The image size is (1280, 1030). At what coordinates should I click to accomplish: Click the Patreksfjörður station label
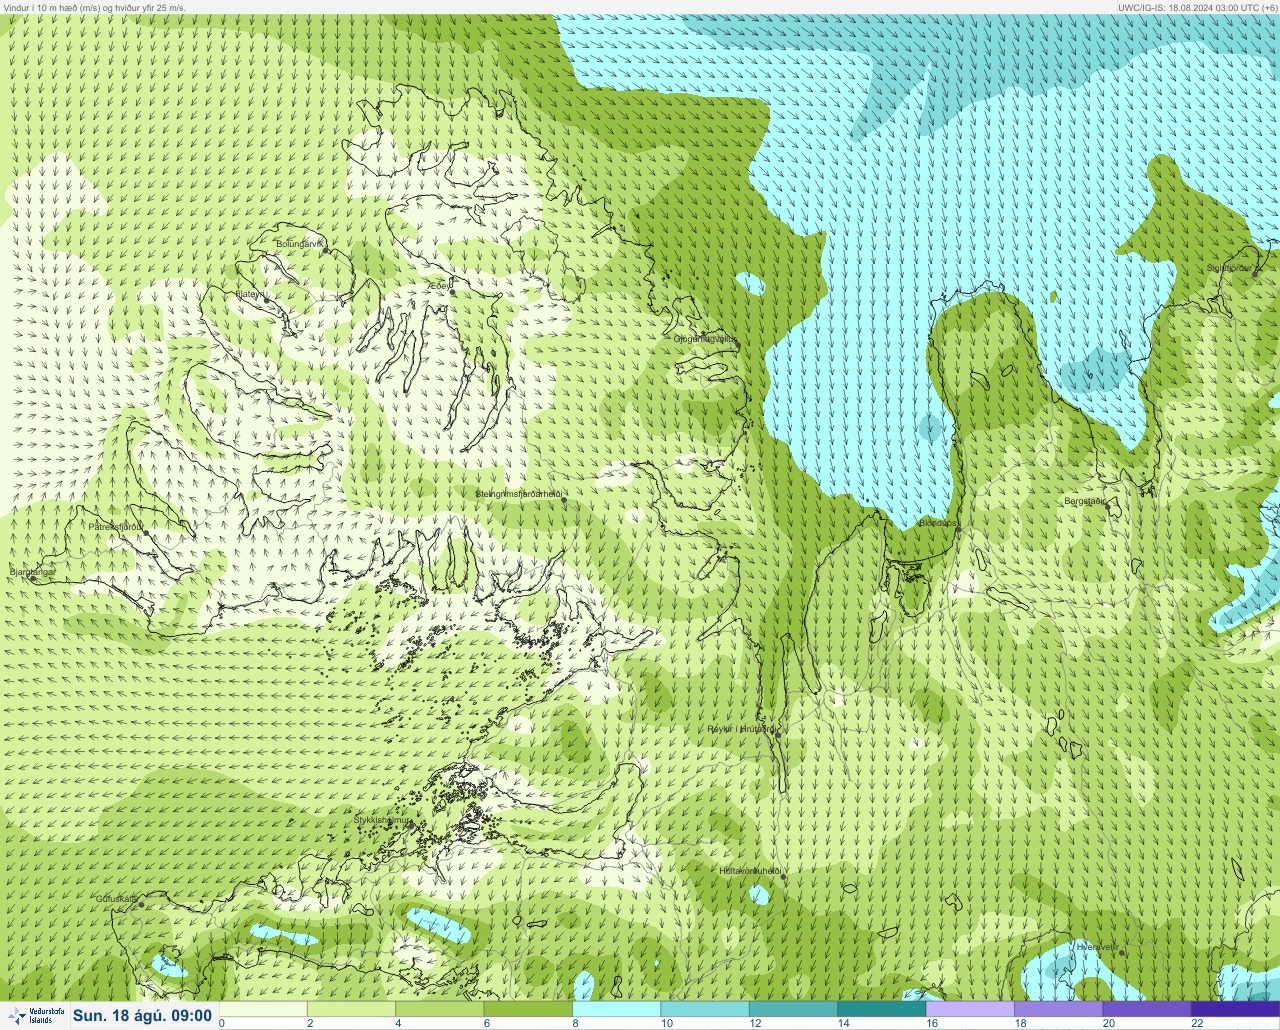tap(116, 526)
